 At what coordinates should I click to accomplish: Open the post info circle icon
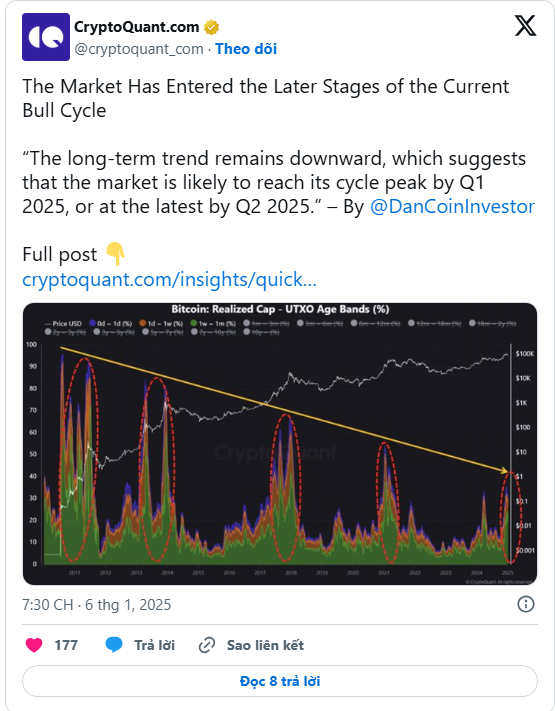coord(526,604)
